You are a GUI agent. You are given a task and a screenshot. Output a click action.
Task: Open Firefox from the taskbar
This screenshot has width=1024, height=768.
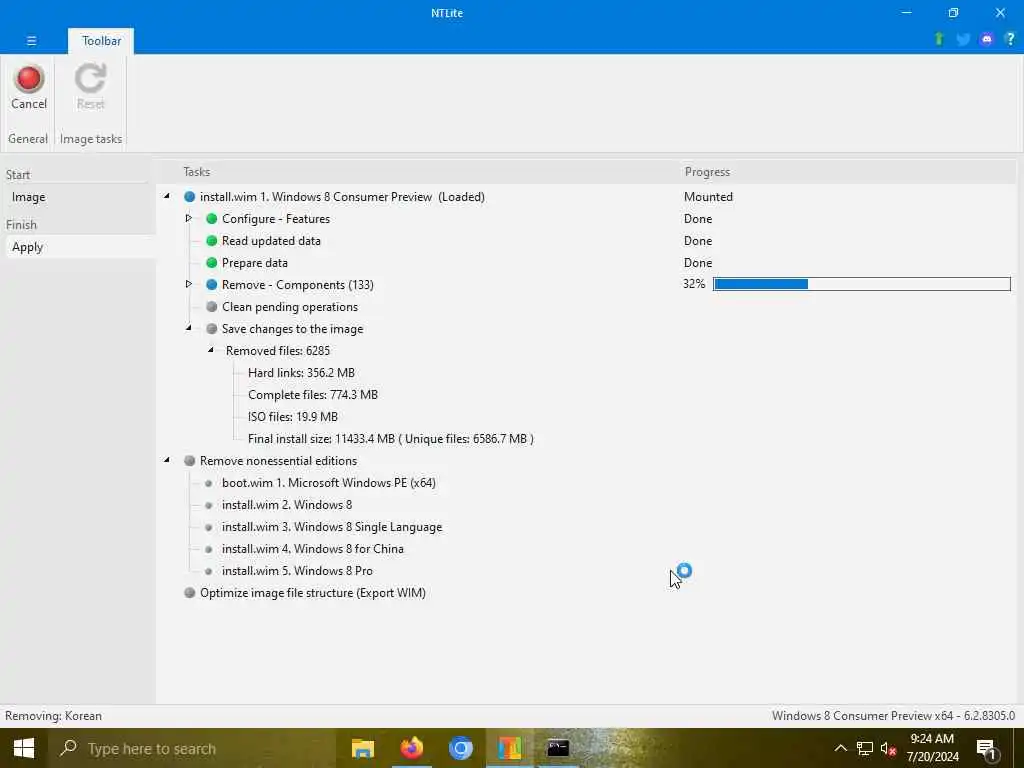[411, 748]
